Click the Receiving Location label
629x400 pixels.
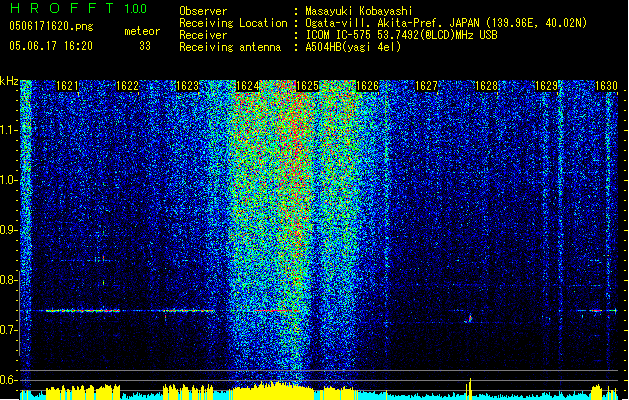[233, 23]
